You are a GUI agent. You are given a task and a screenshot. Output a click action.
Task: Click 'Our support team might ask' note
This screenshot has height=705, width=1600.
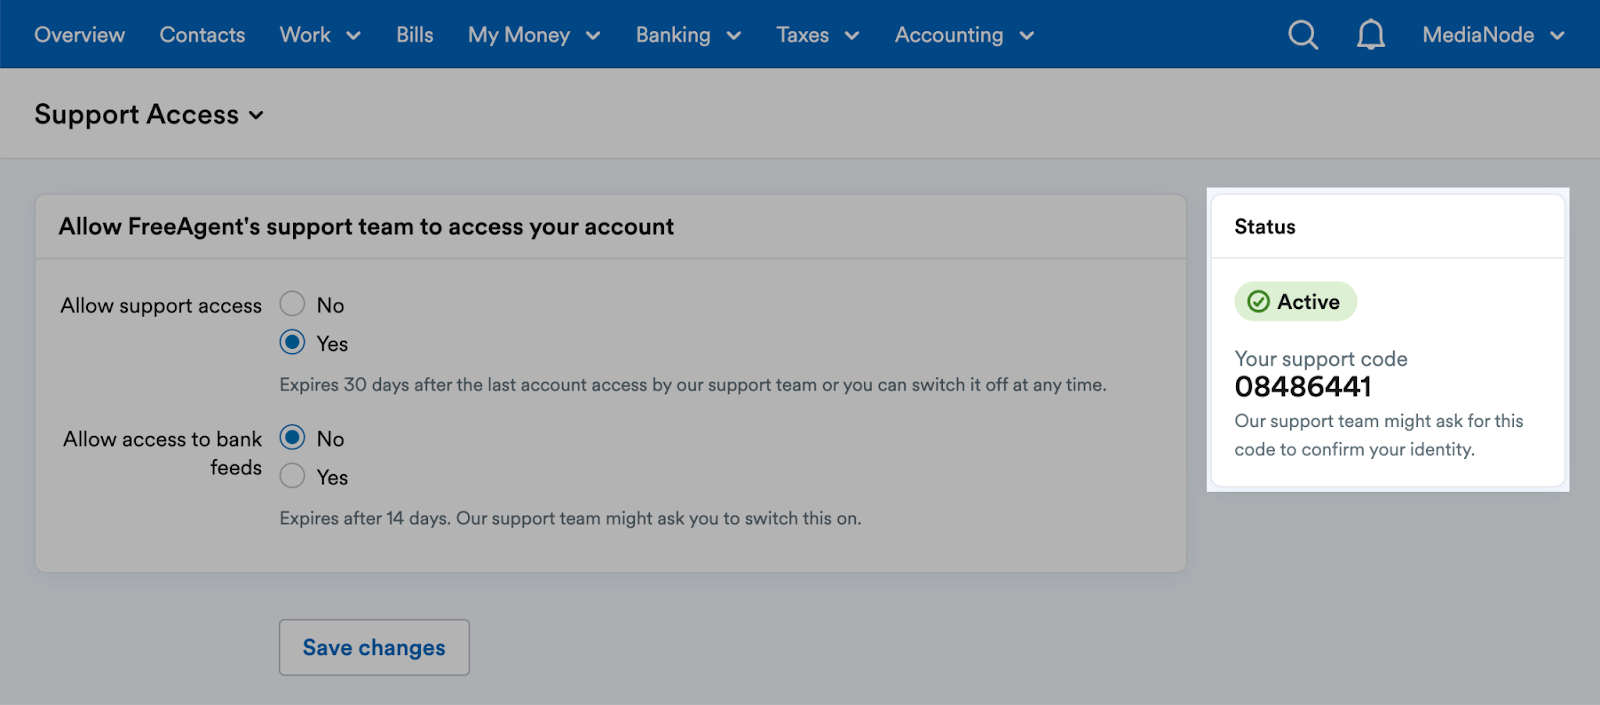click(1379, 435)
